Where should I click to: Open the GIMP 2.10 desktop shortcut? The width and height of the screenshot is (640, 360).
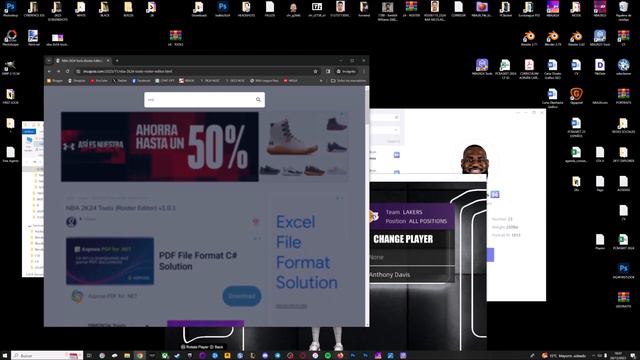(x=10, y=67)
